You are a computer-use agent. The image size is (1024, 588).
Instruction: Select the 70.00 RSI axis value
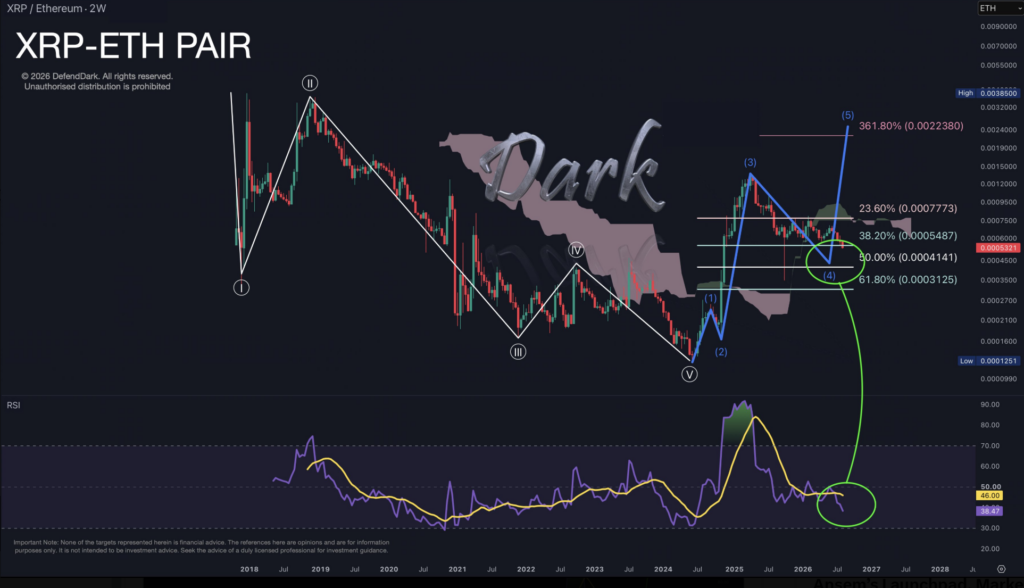[x=990, y=446]
